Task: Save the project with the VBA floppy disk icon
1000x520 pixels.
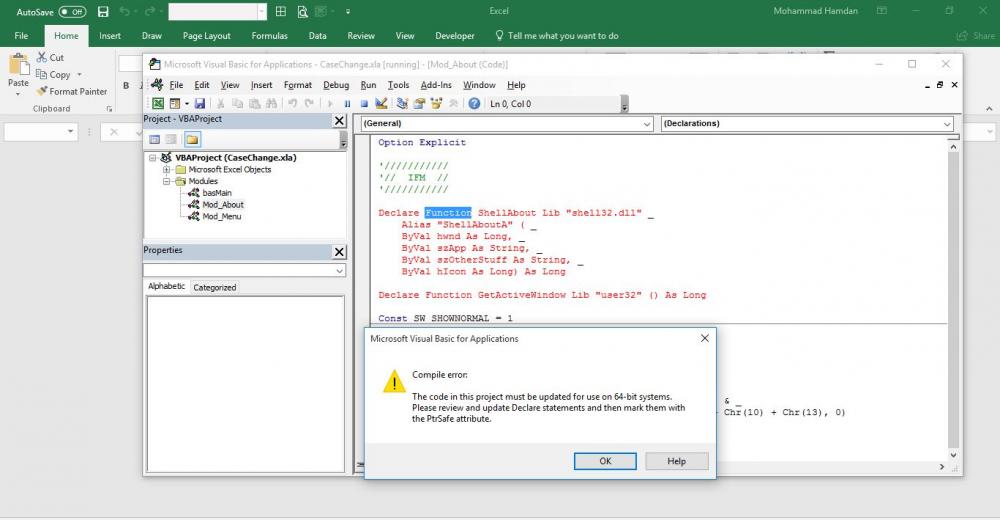Action: pyautogui.click(x=200, y=103)
